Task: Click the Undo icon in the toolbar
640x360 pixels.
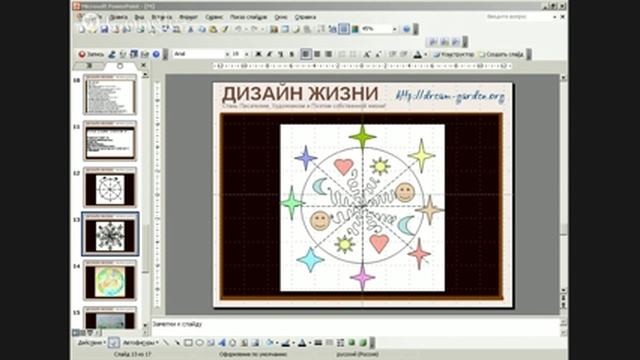Action: [x=238, y=29]
